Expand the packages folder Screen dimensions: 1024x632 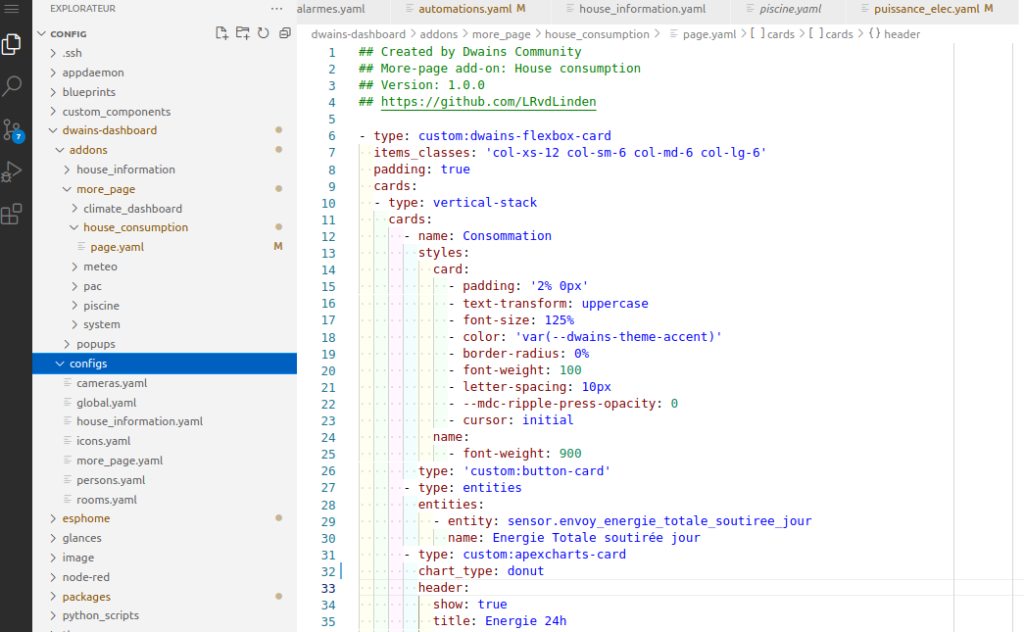(165, 597)
